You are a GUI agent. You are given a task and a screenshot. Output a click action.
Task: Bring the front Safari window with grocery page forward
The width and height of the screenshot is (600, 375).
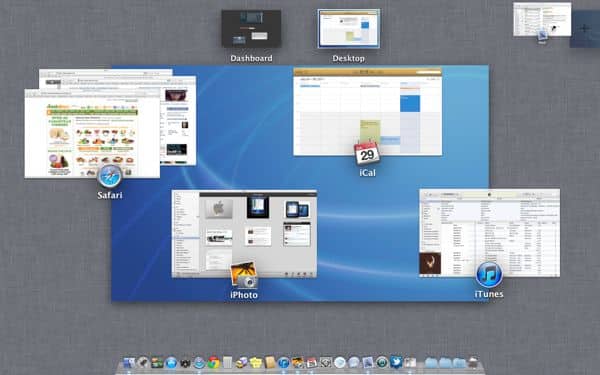pos(92,134)
